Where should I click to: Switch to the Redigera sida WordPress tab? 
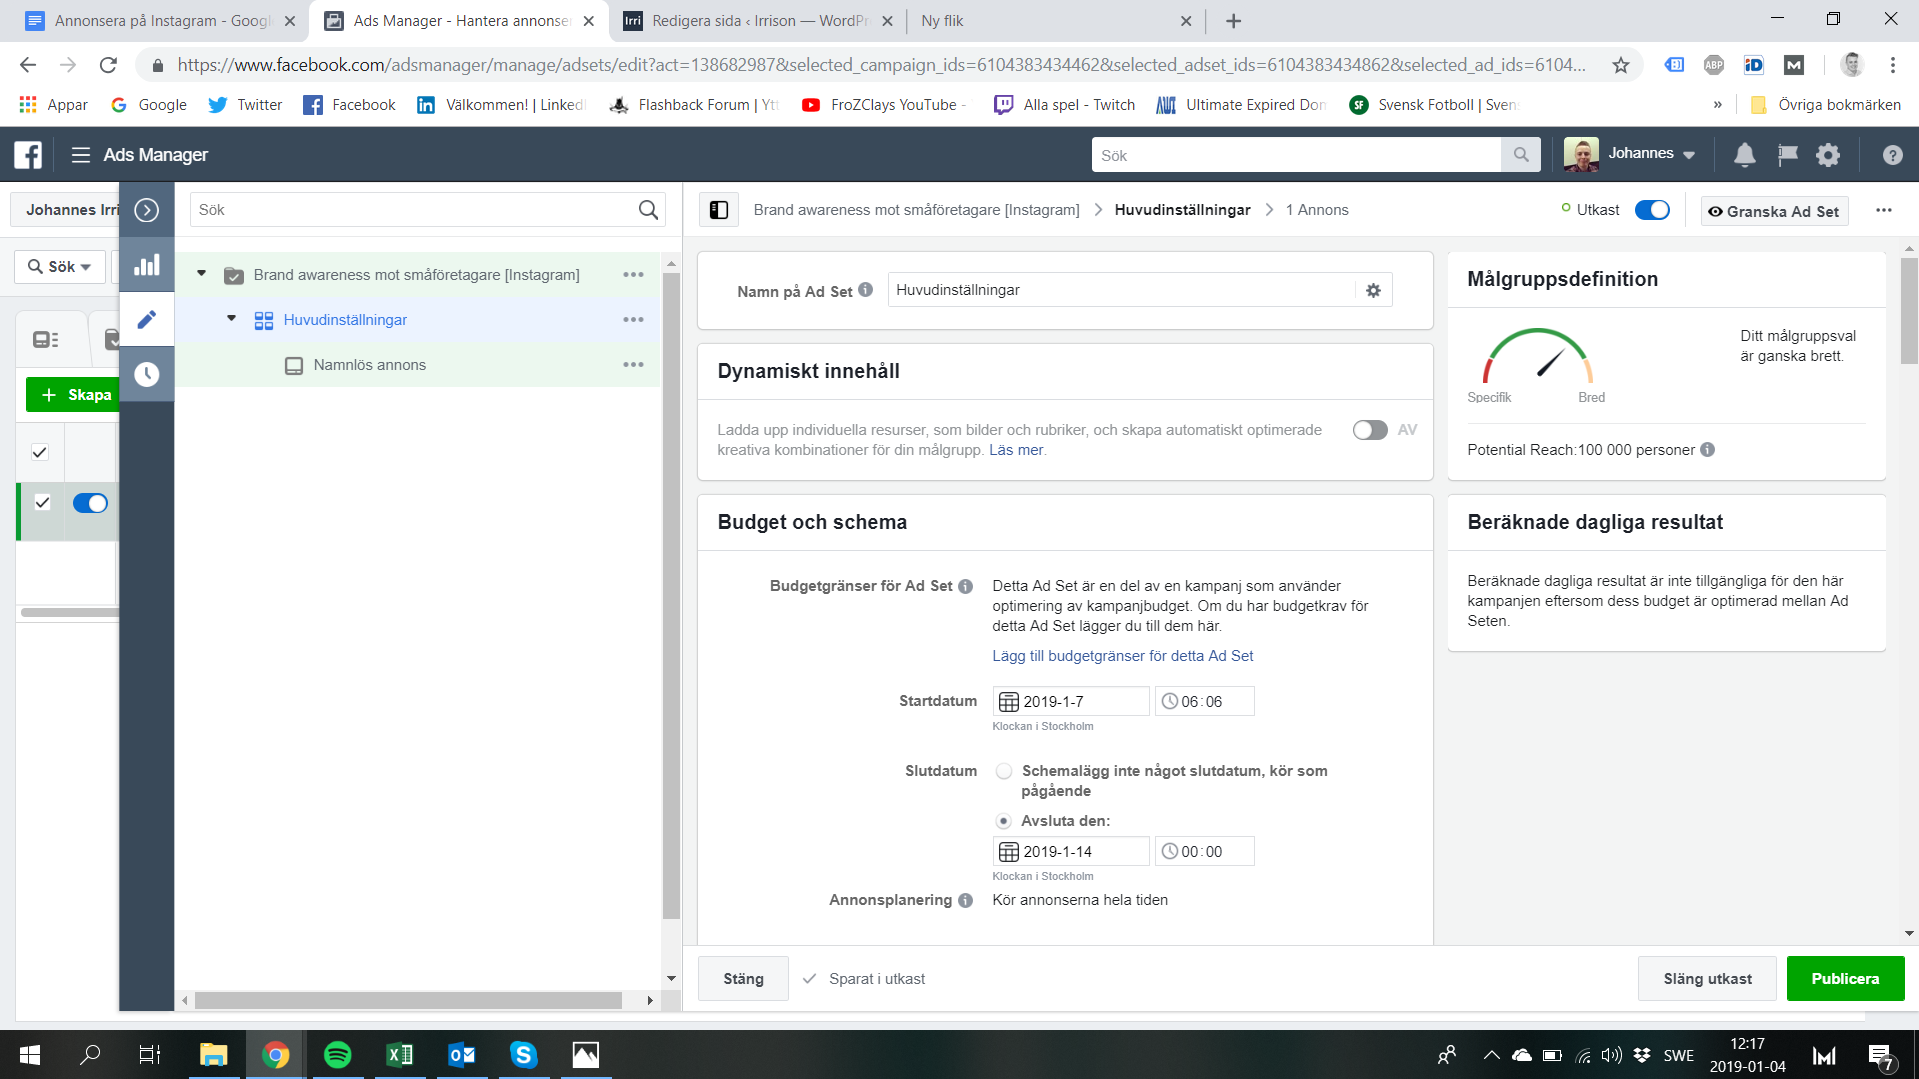pyautogui.click(x=756, y=21)
